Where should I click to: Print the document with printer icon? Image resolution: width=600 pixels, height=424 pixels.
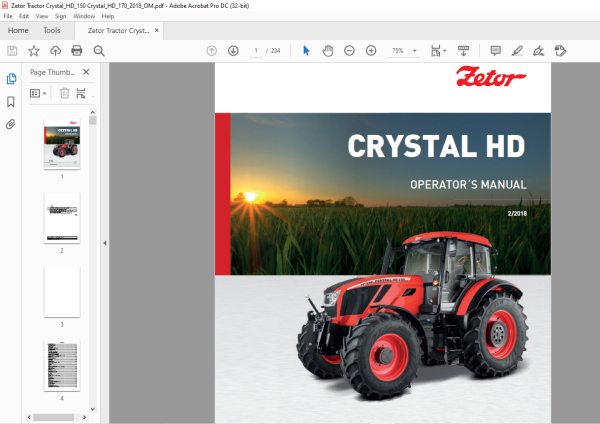point(77,51)
